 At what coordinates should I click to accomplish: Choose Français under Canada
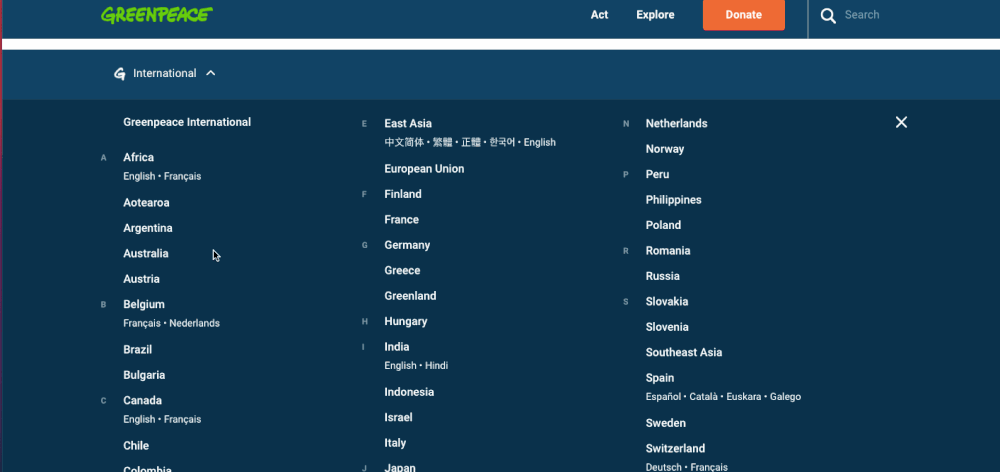pos(182,420)
